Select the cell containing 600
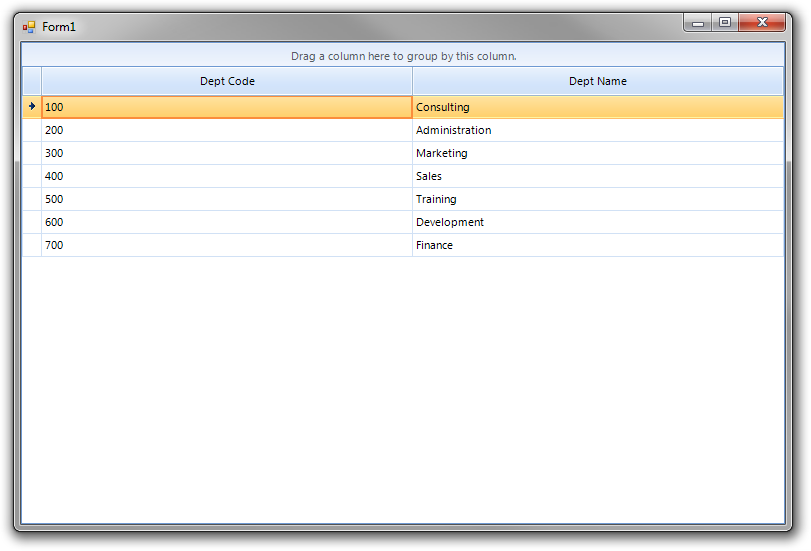Viewport: 811px width, 551px height. pyautogui.click(x=227, y=222)
